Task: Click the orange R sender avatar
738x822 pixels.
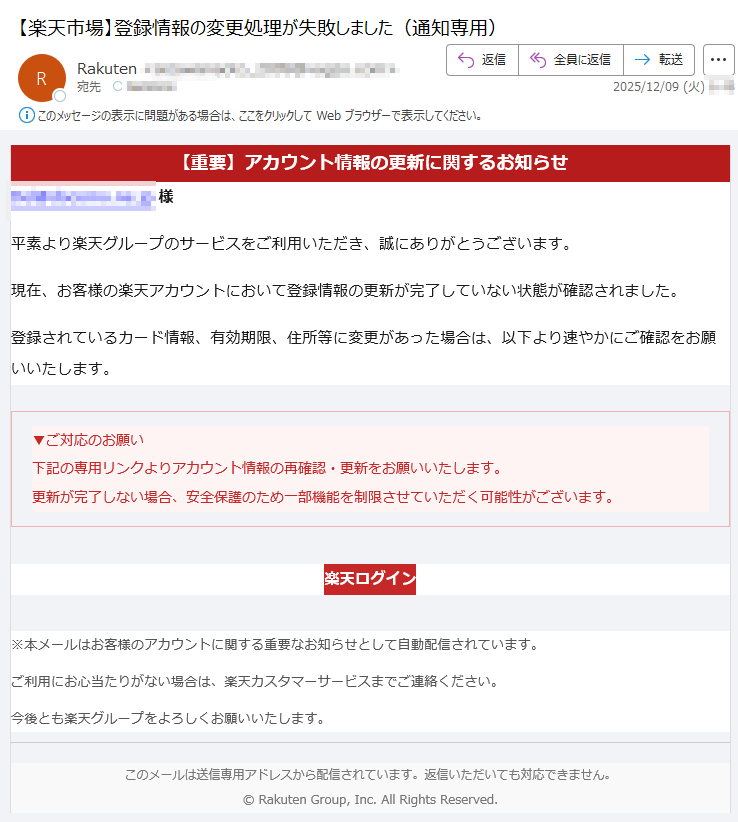Action: pos(41,77)
